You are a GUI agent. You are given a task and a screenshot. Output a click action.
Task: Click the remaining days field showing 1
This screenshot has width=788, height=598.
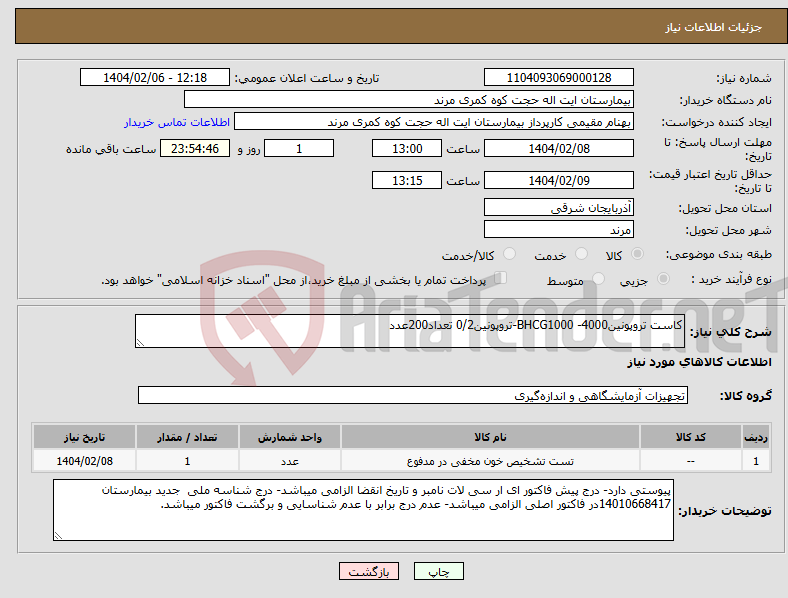coord(299,148)
